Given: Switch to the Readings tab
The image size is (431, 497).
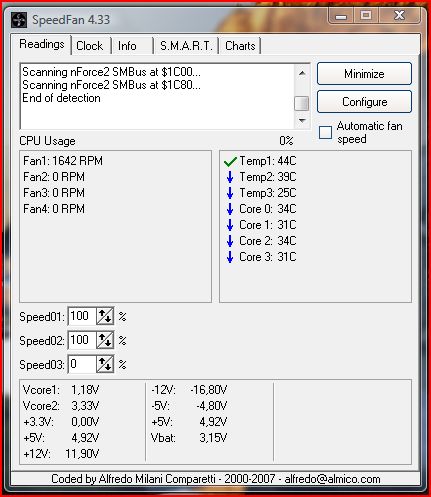Looking at the screenshot, I should pyautogui.click(x=42, y=44).
